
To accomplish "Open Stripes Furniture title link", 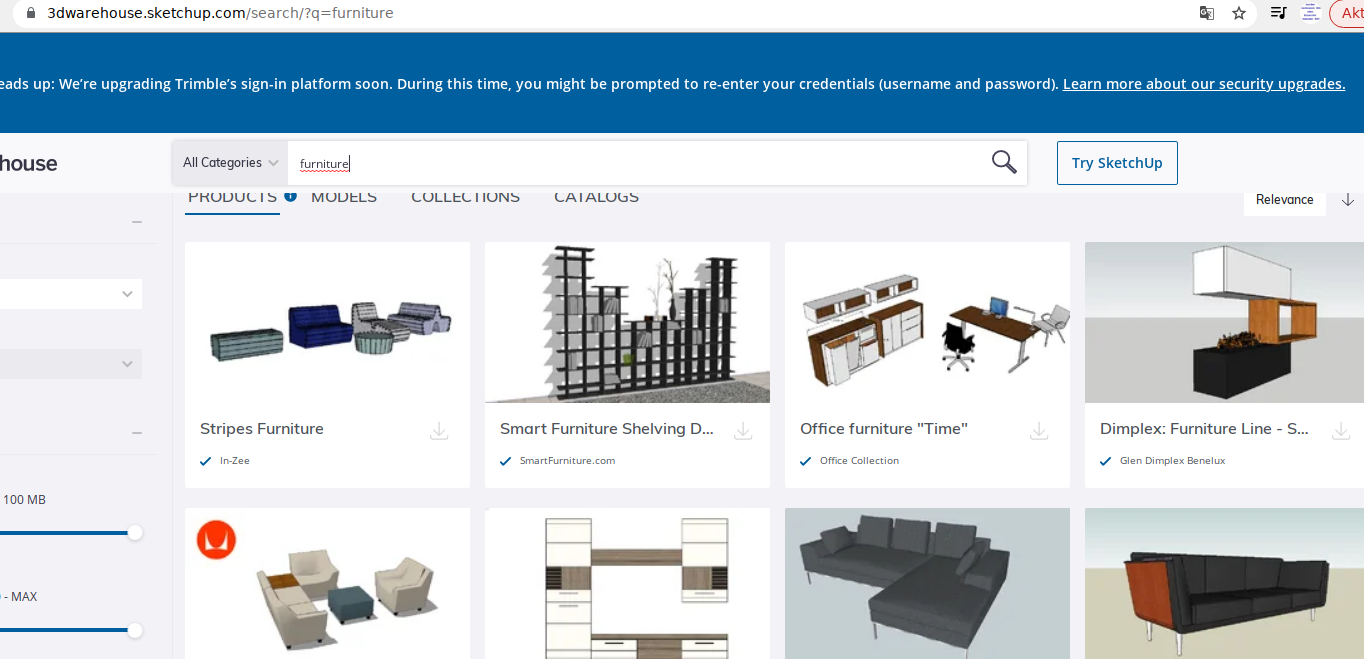I will [262, 428].
